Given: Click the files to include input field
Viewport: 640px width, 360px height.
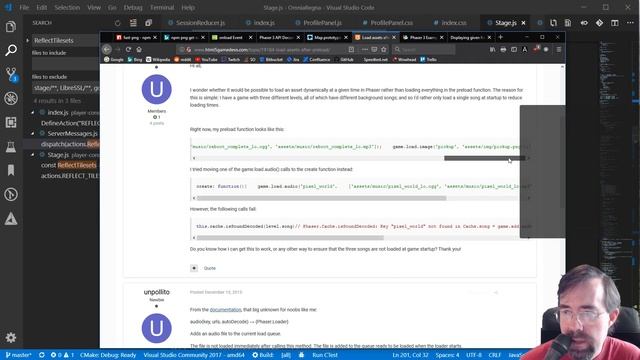Looking at the screenshot, I should pos(65,64).
